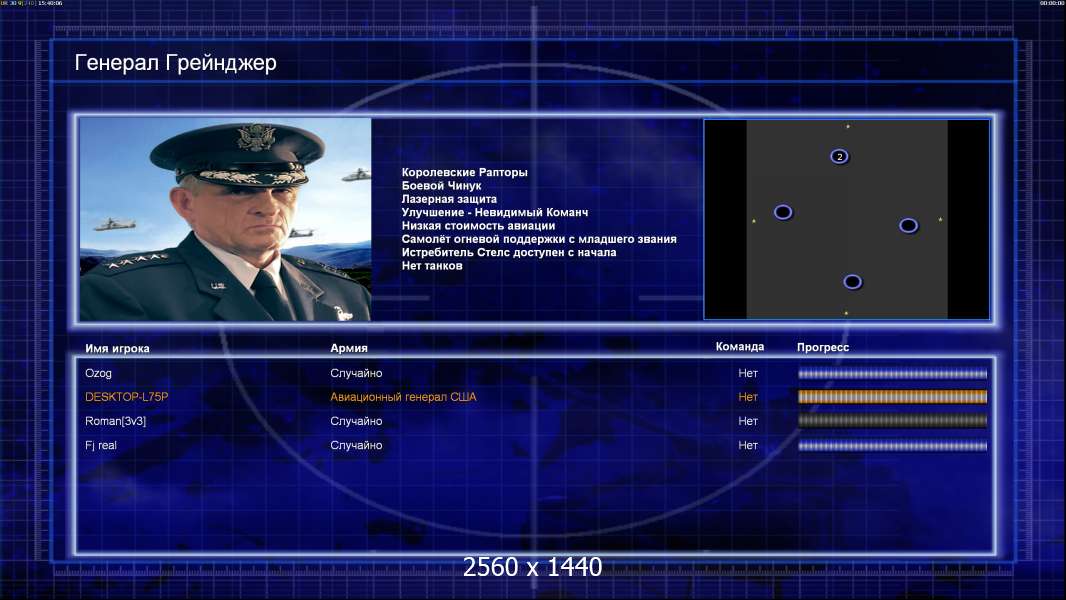The height and width of the screenshot is (600, 1066).
Task: Click Ozog's 'Случайно' army cell
Action: pos(356,373)
